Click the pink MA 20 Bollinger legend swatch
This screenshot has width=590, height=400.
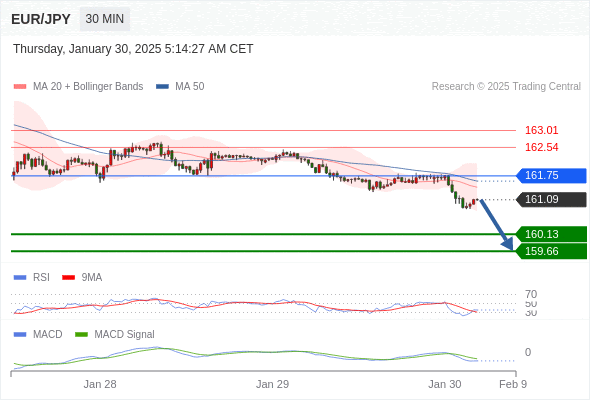click(20, 87)
